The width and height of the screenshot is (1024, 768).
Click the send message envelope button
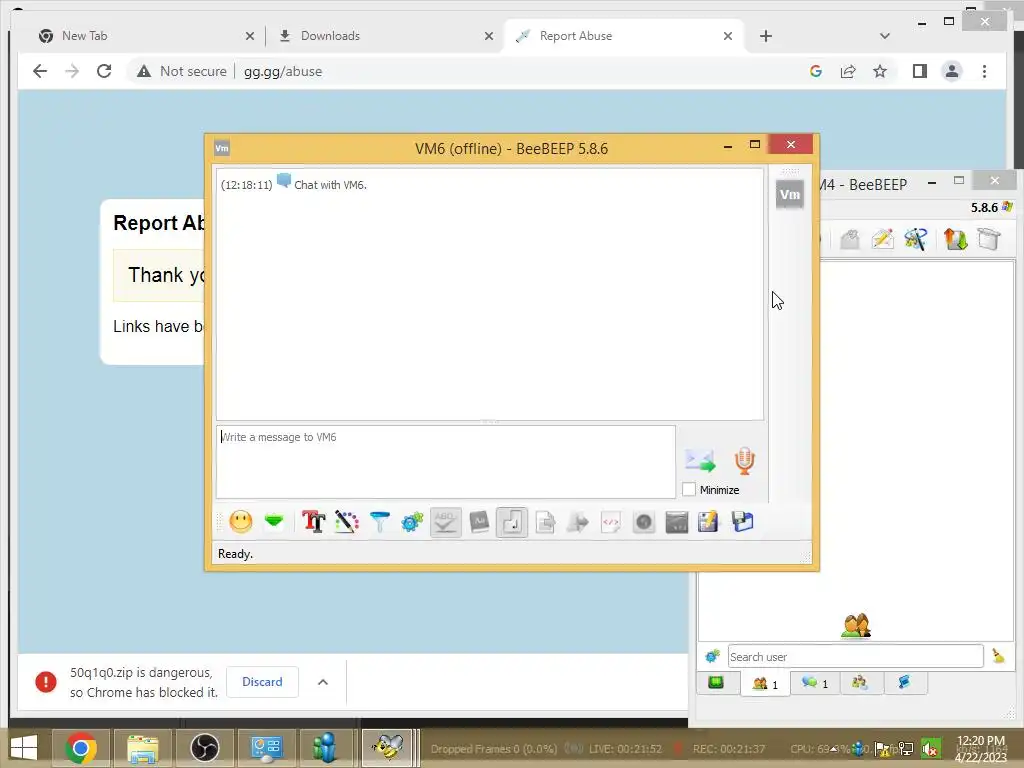point(700,460)
